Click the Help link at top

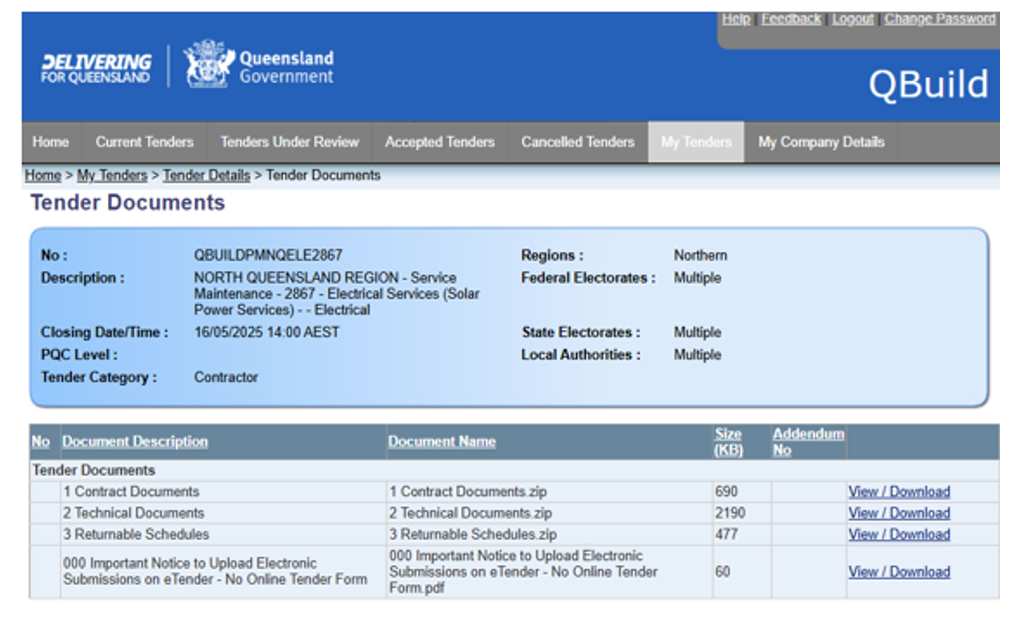736,19
